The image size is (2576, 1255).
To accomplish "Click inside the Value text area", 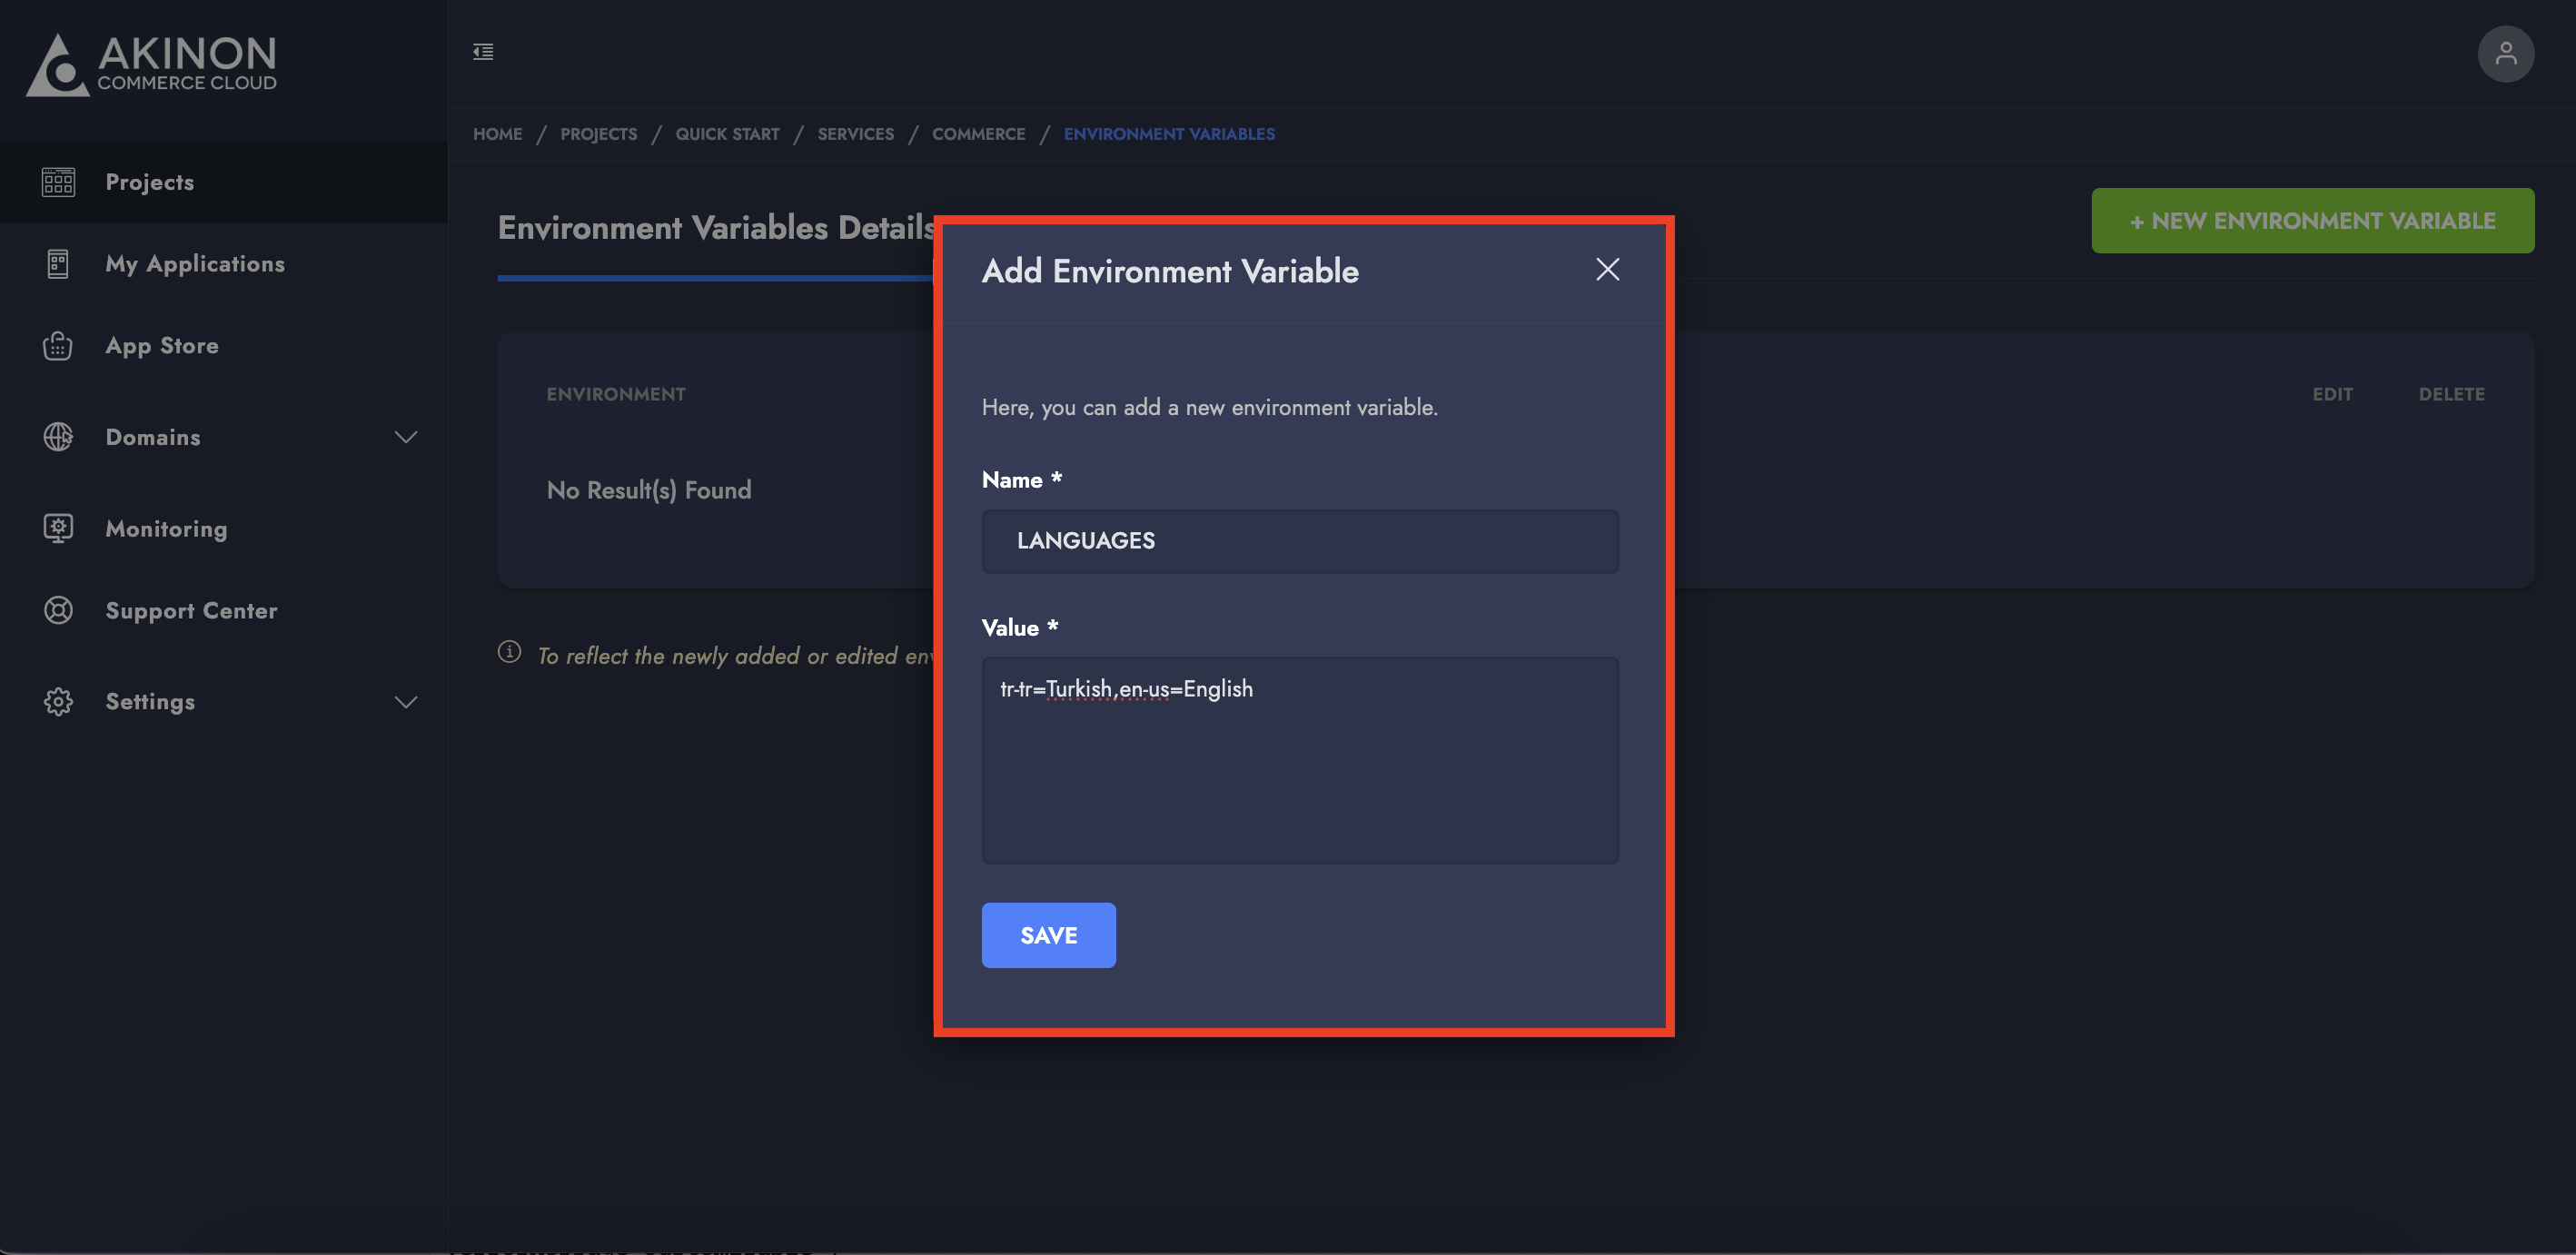I will coord(1299,760).
